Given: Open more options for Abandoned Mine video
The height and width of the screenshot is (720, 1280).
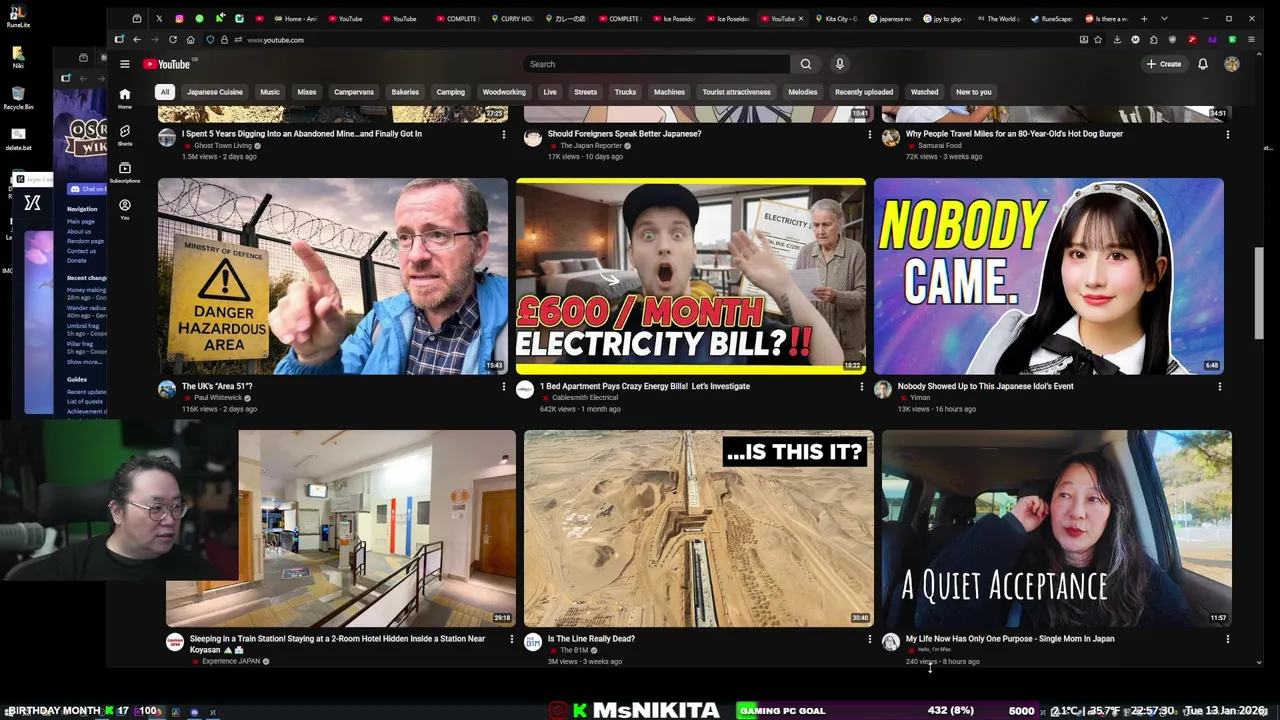Looking at the screenshot, I should pos(503,134).
